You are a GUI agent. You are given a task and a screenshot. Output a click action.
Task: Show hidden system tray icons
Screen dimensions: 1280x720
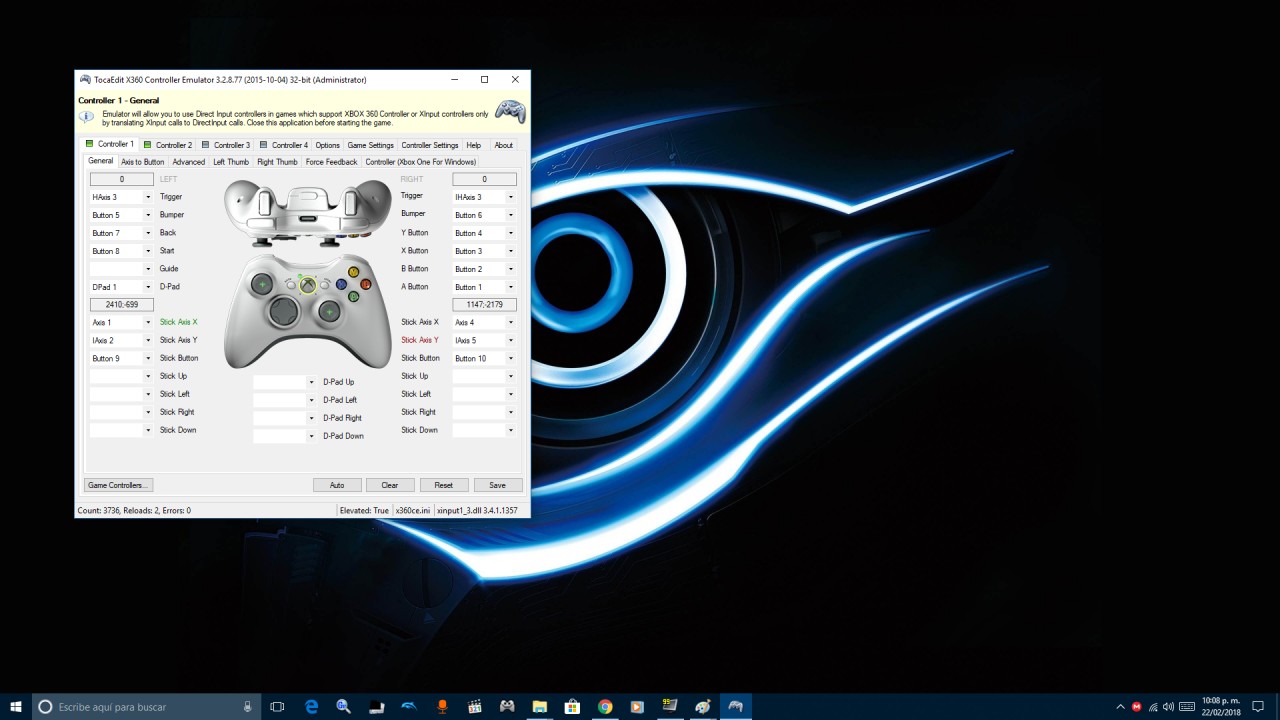(1120, 707)
